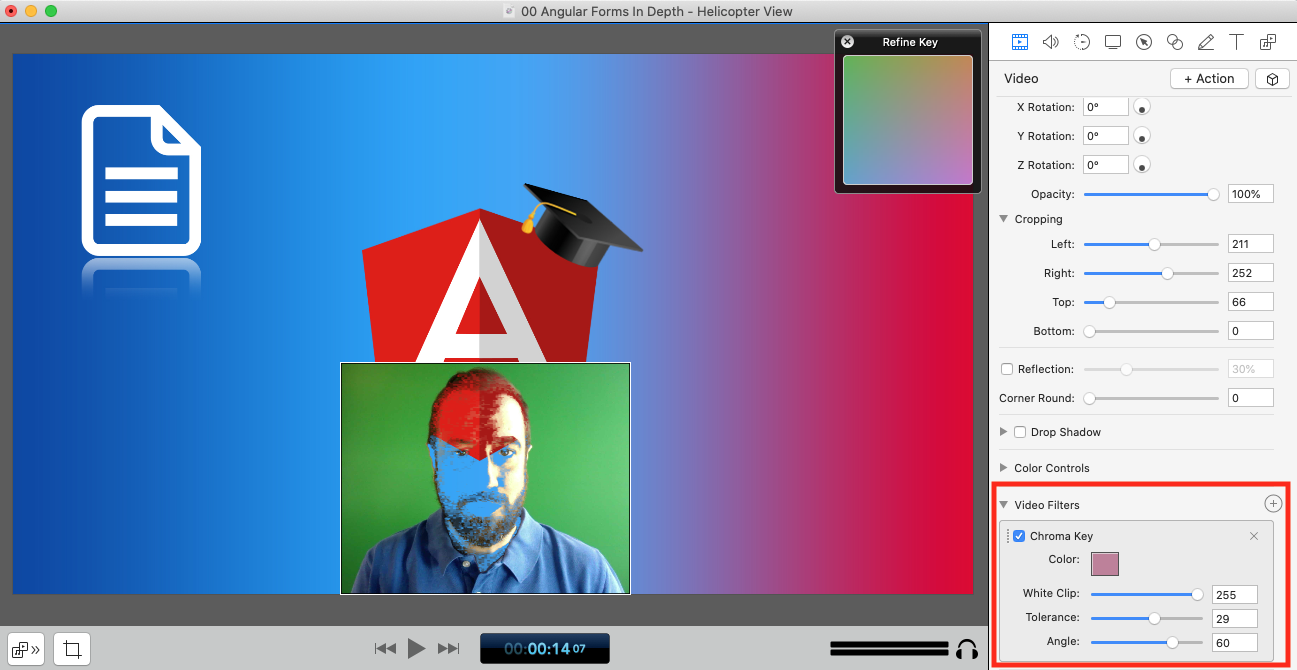Open the Annotations pencil tab
The height and width of the screenshot is (670, 1297).
(x=1206, y=42)
